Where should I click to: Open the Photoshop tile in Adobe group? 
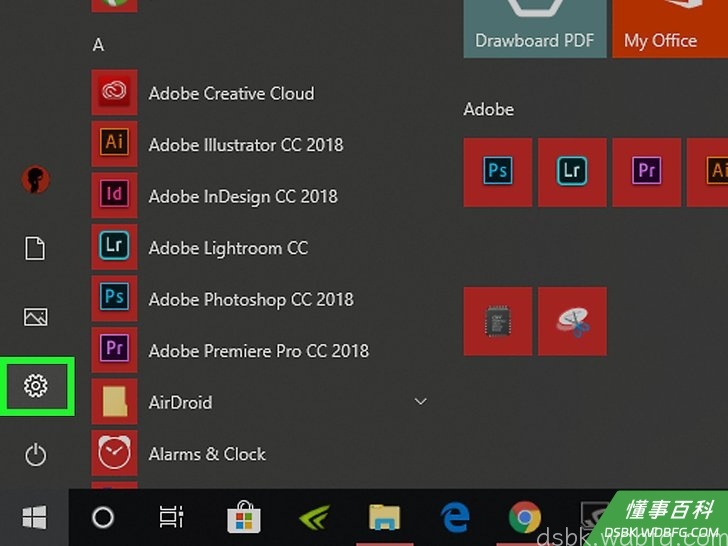tap(498, 172)
